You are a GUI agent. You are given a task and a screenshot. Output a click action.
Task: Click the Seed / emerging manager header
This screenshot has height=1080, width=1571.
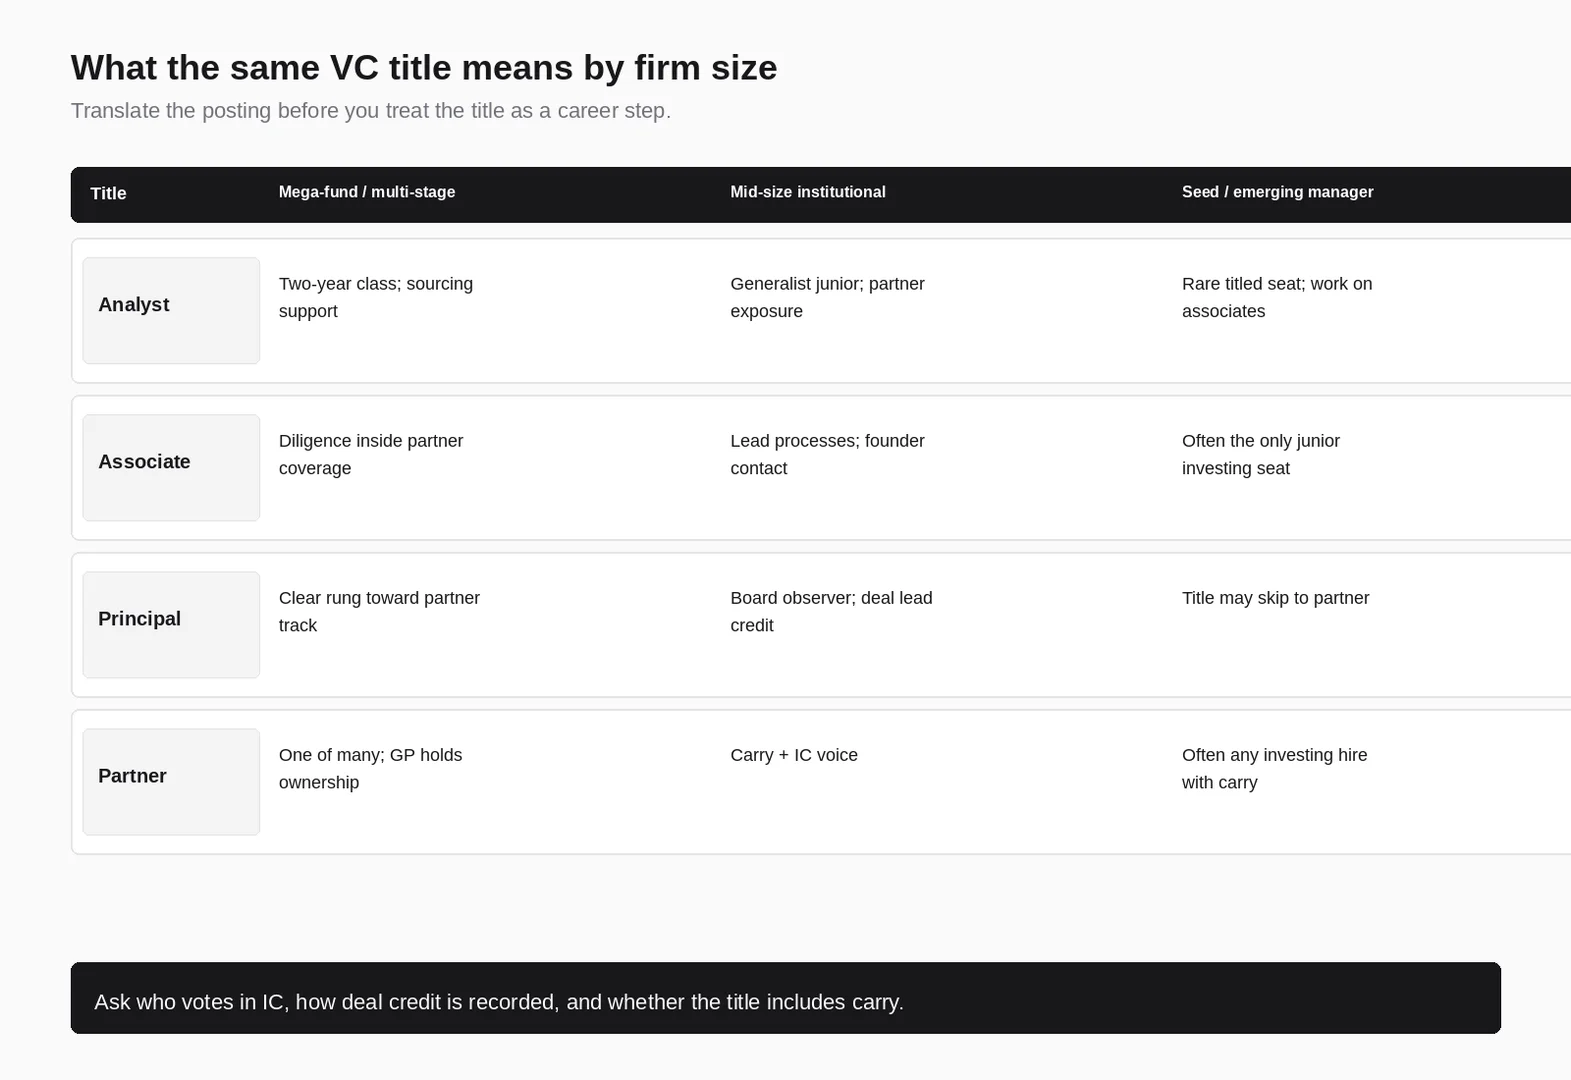pos(1277,192)
